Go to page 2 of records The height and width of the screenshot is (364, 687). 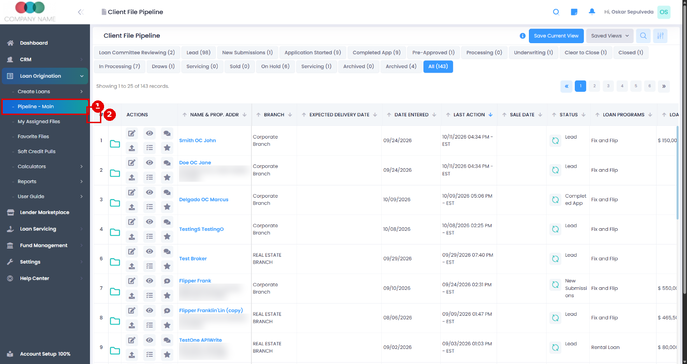click(x=594, y=86)
